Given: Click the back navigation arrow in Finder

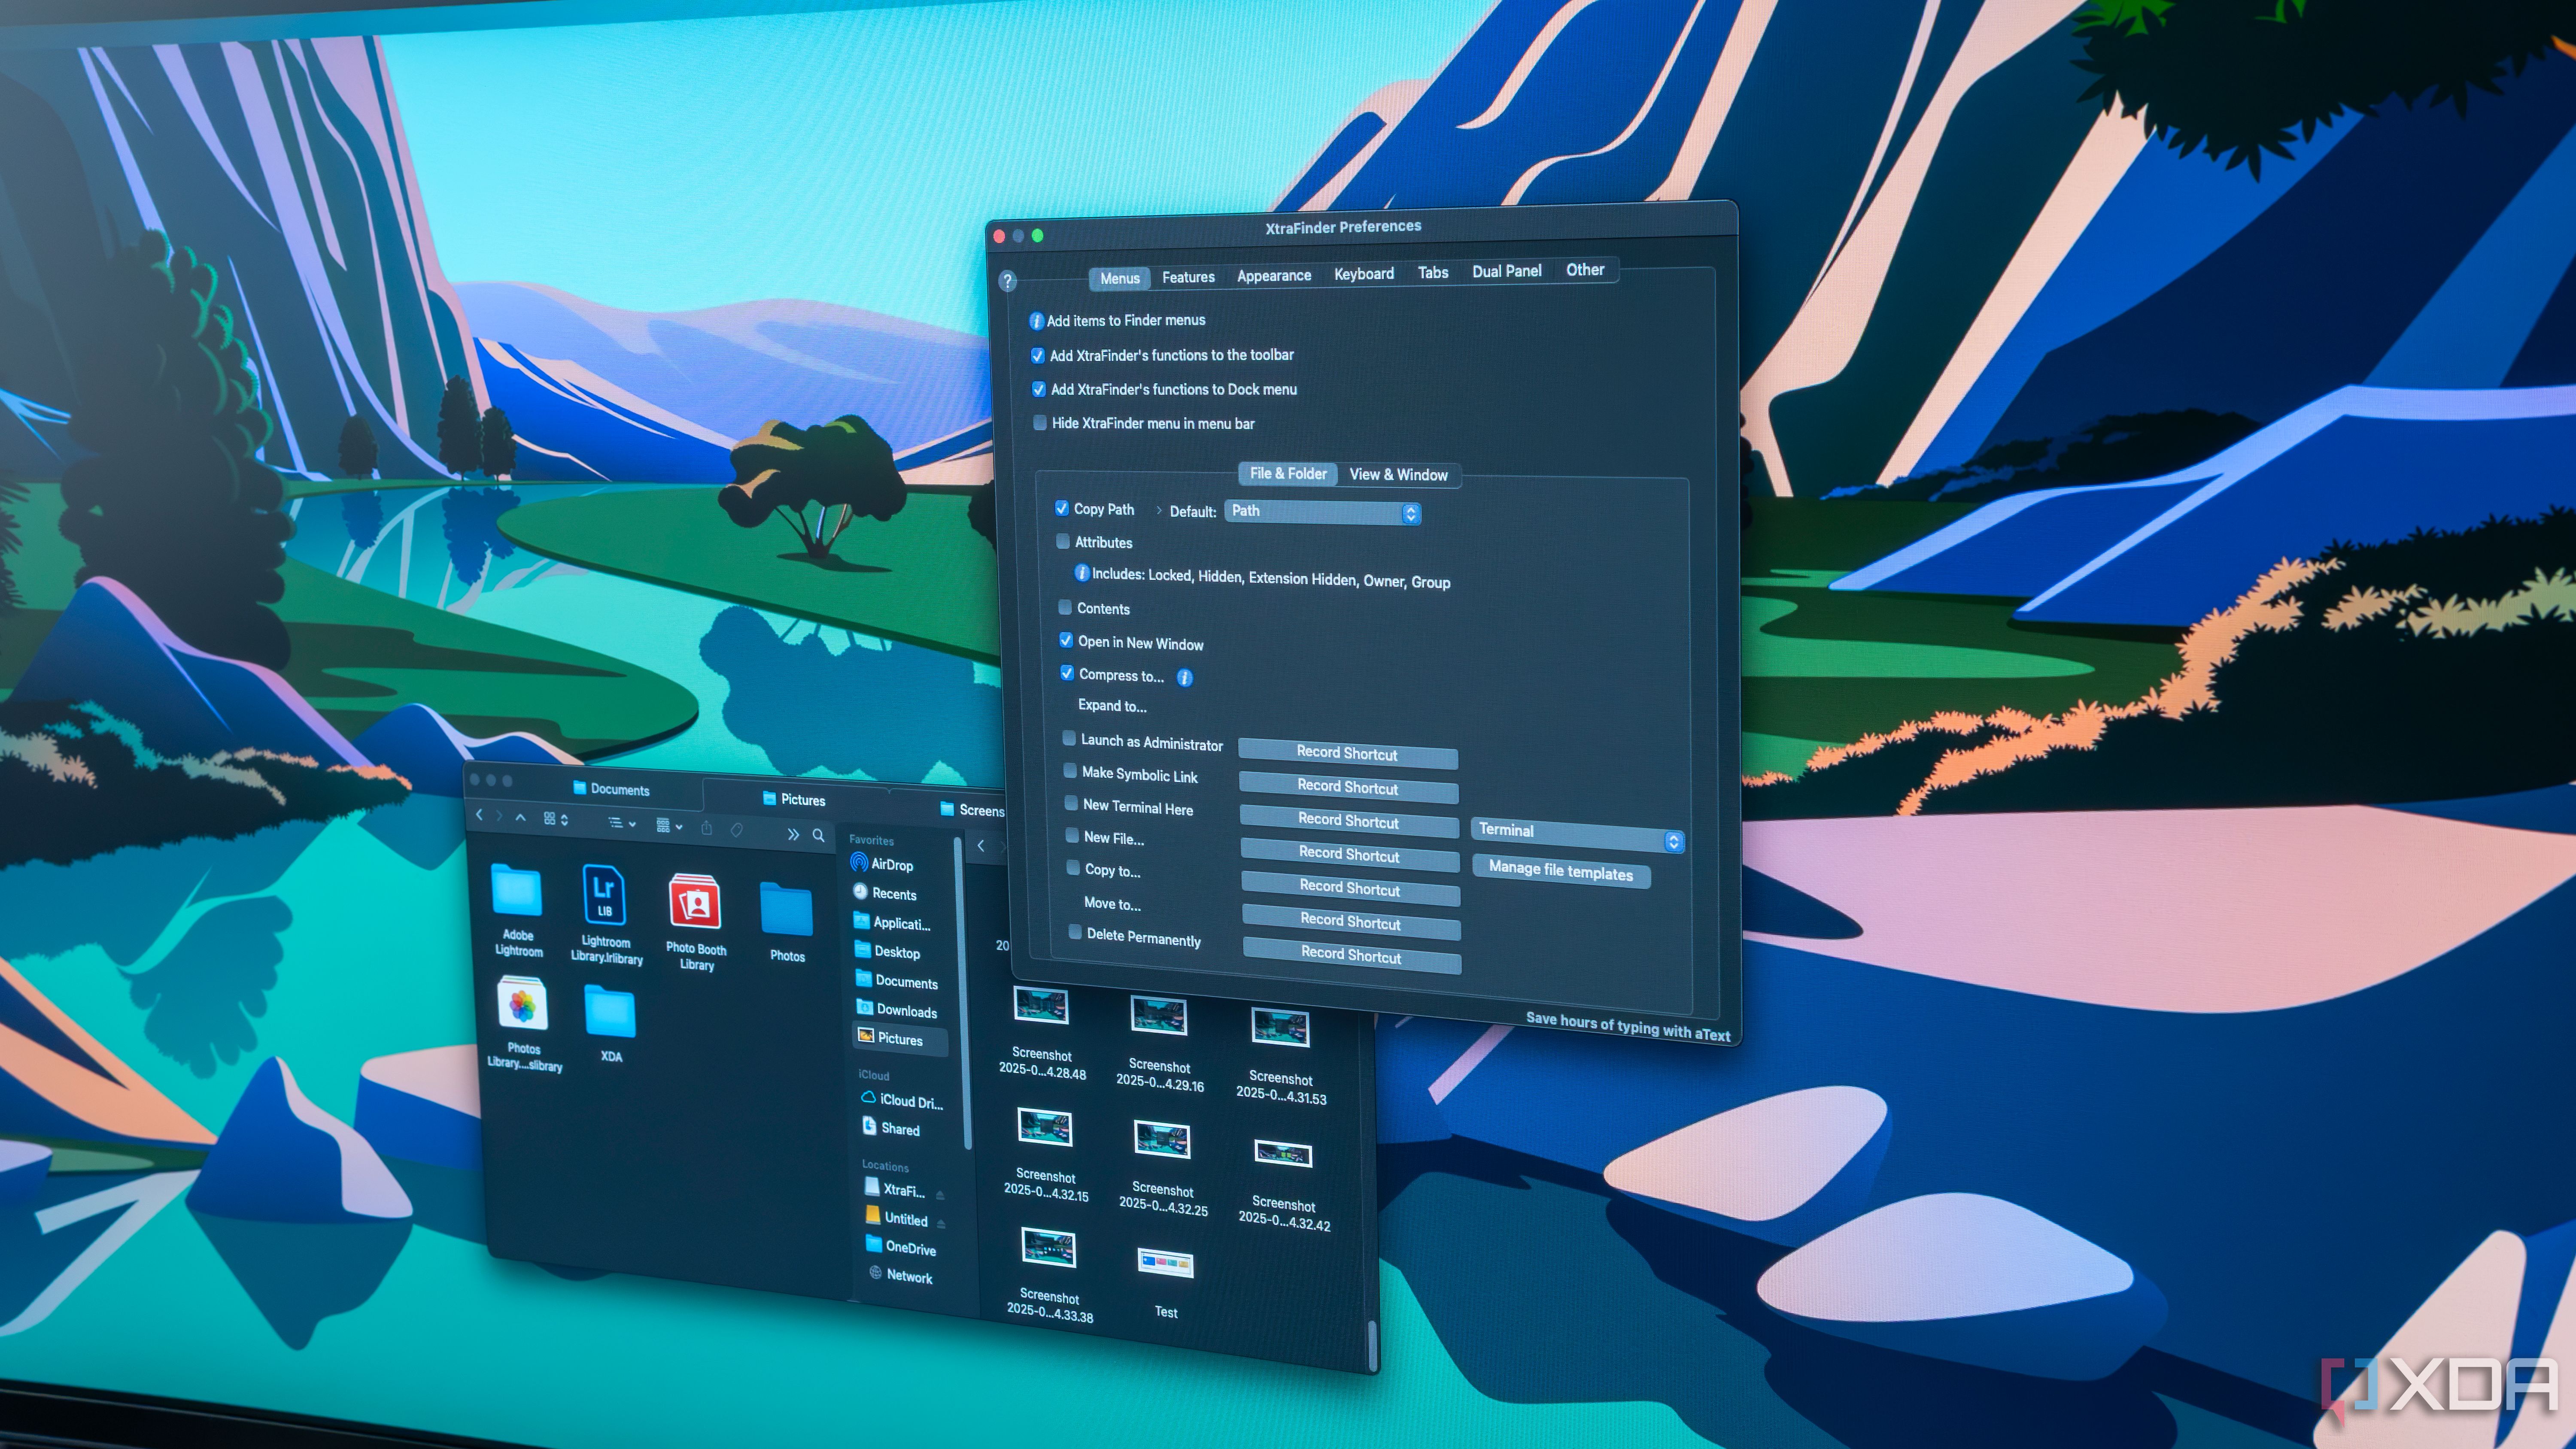Looking at the screenshot, I should coord(481,815).
